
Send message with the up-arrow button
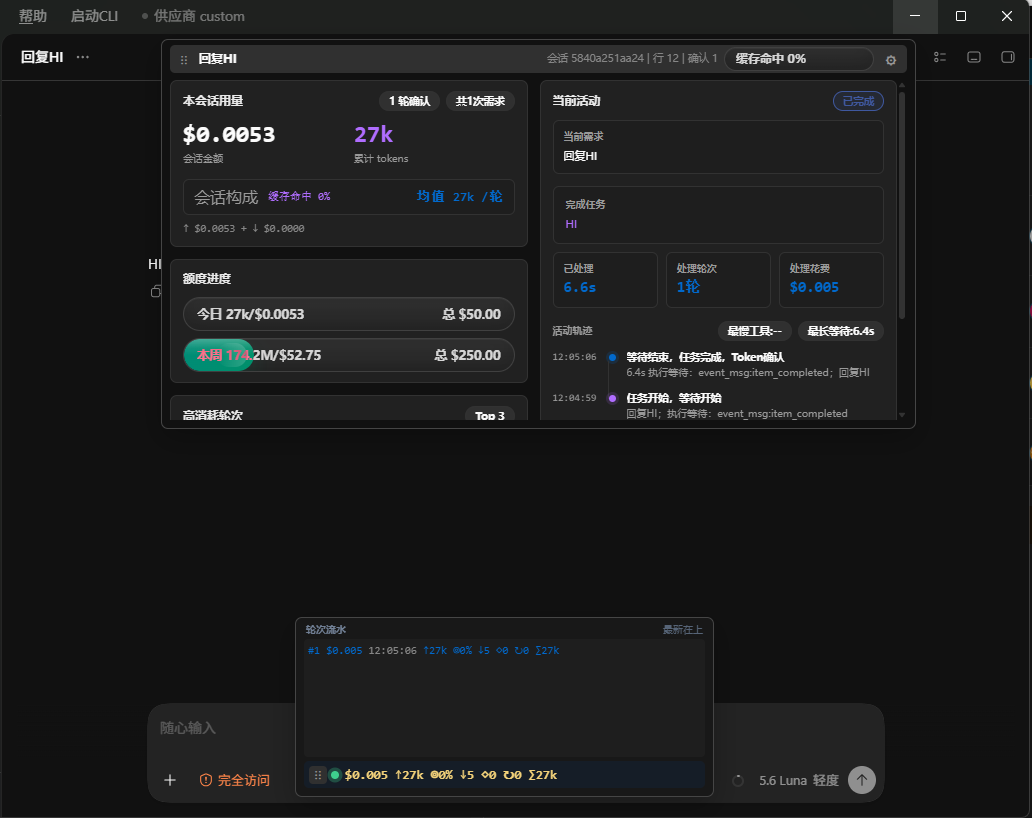(862, 780)
